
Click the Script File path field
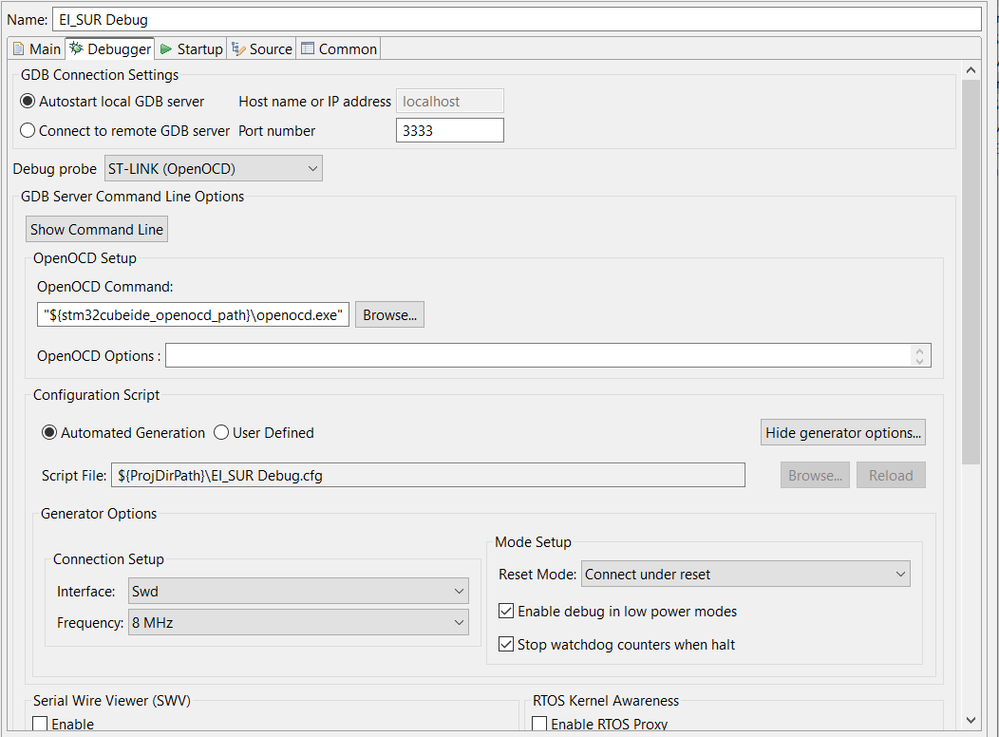point(428,475)
